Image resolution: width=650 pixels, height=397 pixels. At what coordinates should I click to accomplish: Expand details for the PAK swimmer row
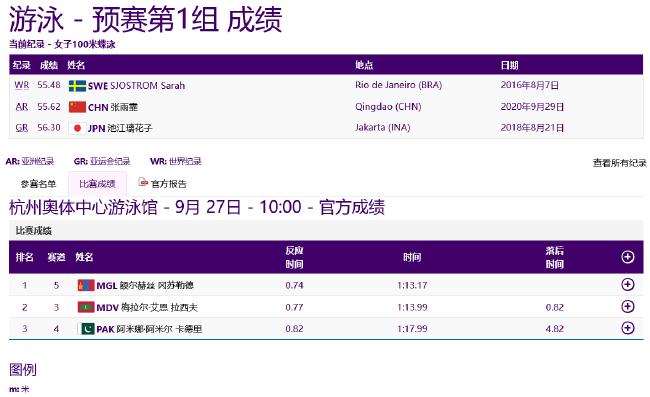click(628, 328)
